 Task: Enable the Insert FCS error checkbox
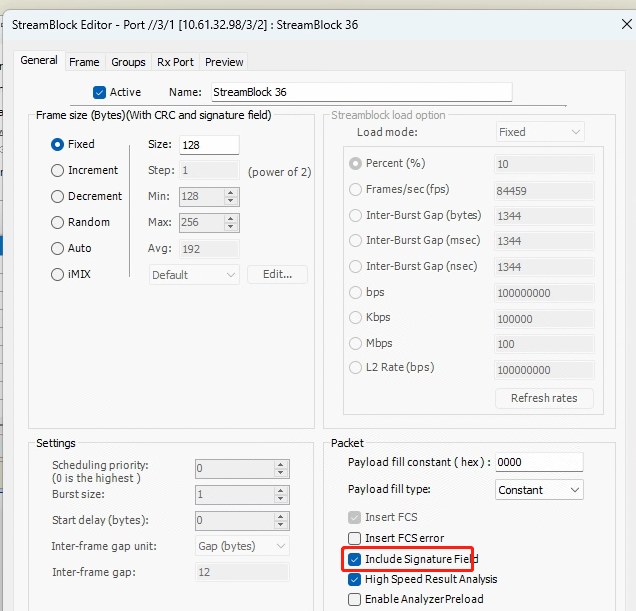(355, 538)
